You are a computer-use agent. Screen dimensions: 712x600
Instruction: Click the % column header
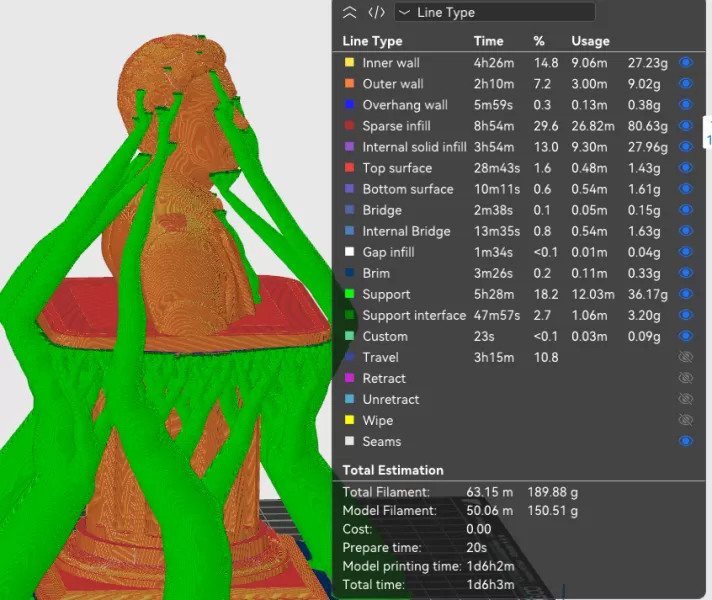(539, 41)
